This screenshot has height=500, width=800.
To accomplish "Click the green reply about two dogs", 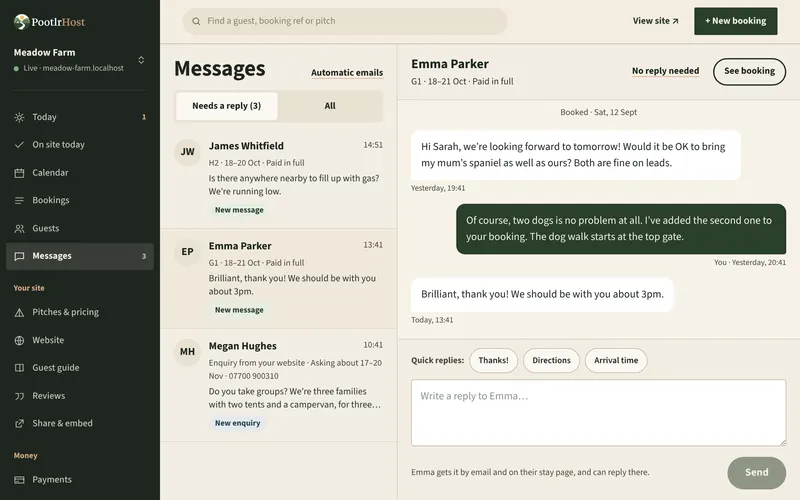I will [621, 229].
